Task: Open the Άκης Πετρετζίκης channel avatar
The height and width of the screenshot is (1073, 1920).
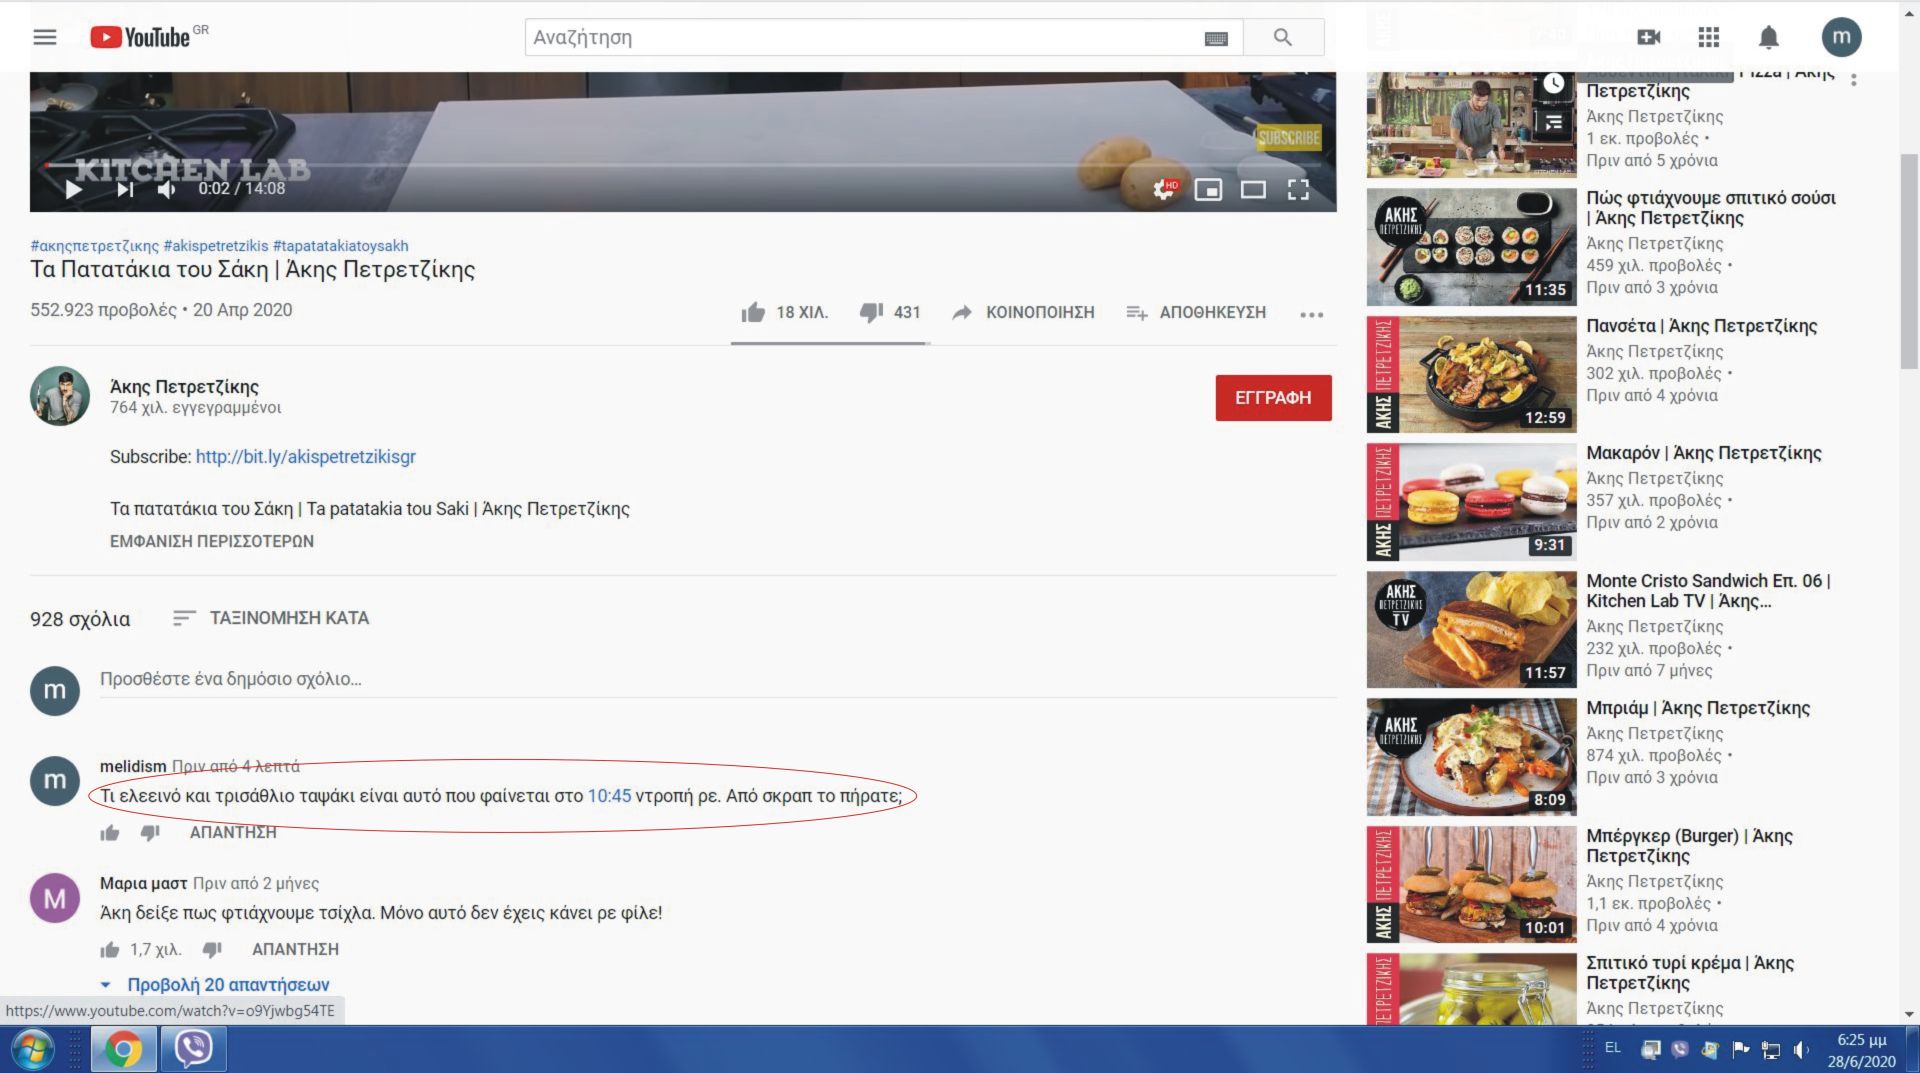Action: pyautogui.click(x=60, y=396)
